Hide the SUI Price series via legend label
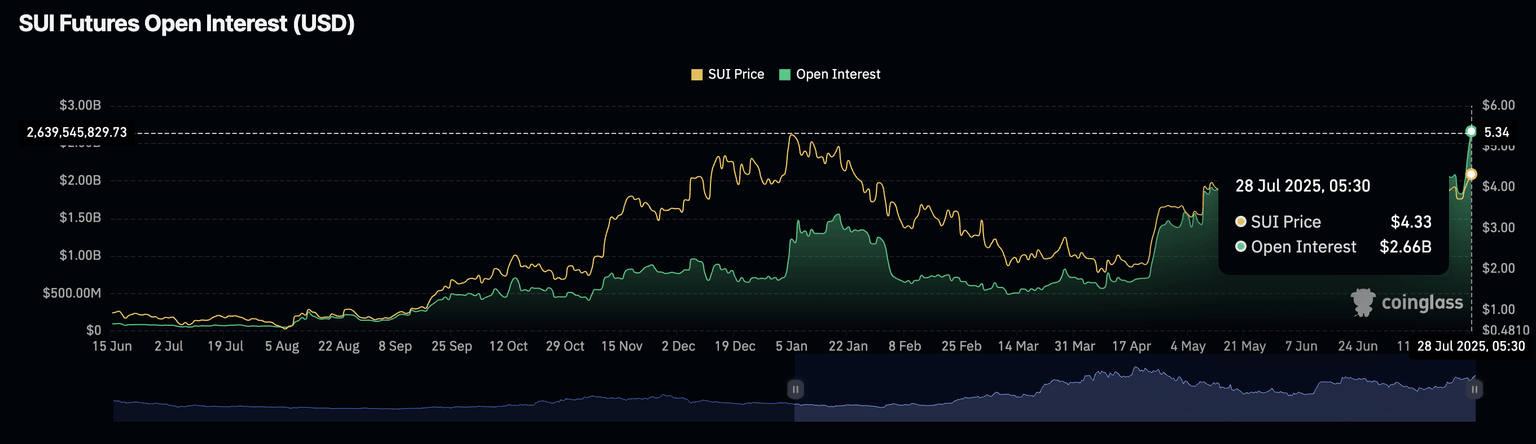1536x444 pixels. pos(736,74)
